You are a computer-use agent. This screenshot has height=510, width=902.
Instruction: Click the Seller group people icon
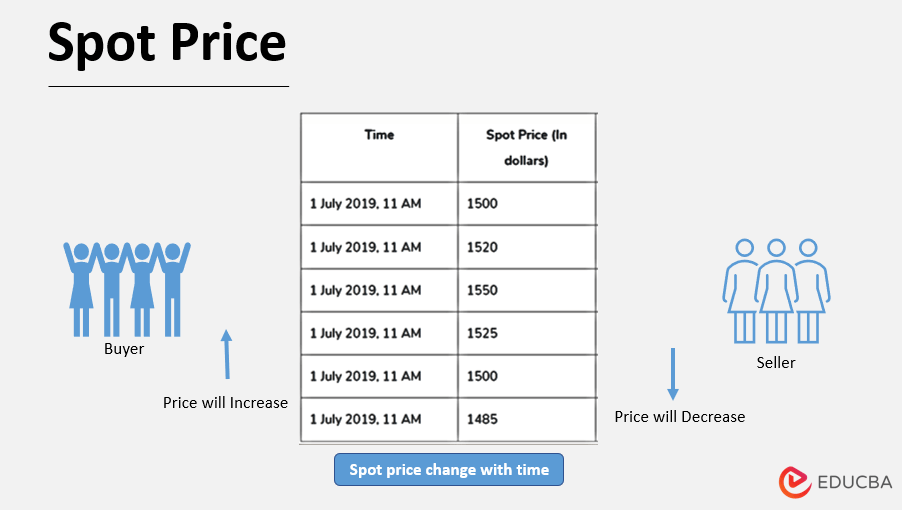776,289
